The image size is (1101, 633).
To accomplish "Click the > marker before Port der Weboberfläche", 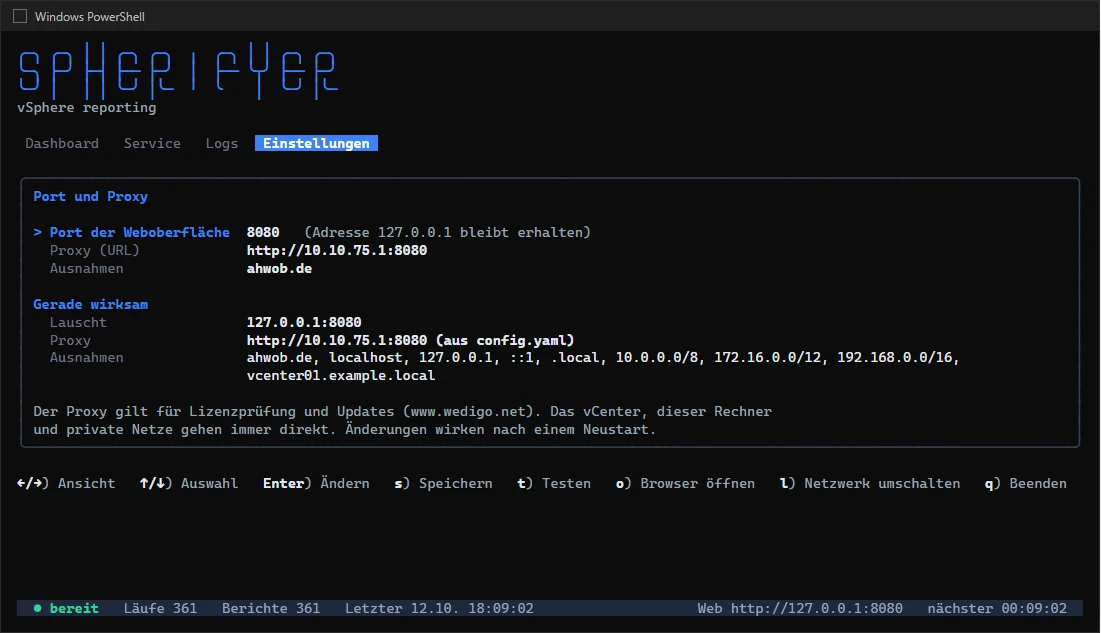I will tap(37, 233).
